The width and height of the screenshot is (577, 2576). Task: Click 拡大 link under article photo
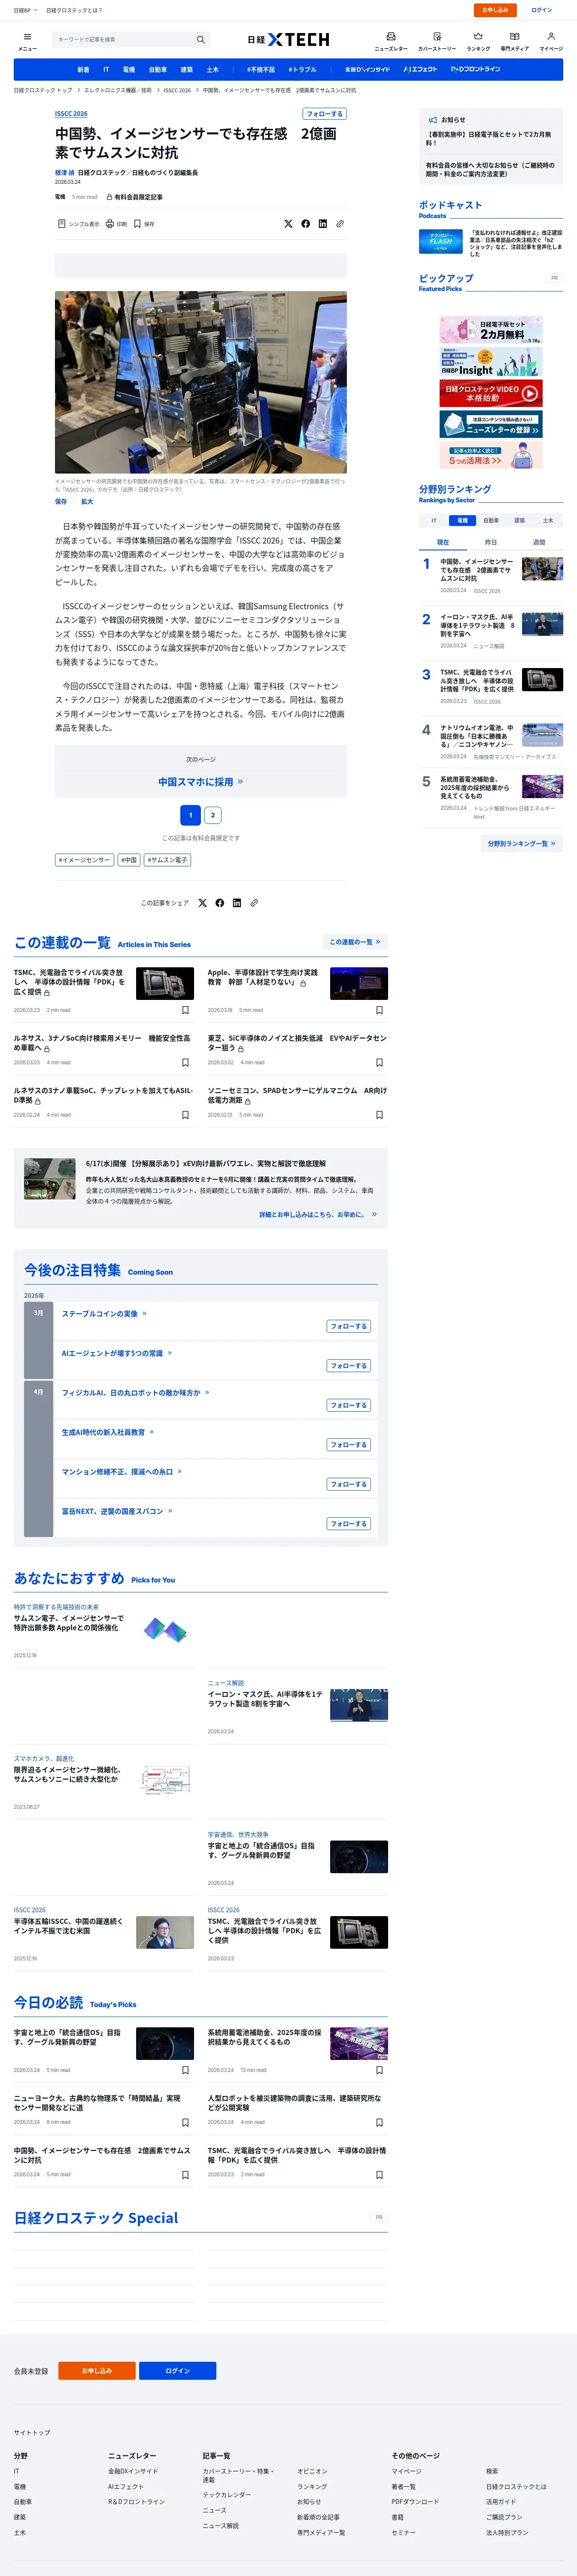click(x=87, y=502)
